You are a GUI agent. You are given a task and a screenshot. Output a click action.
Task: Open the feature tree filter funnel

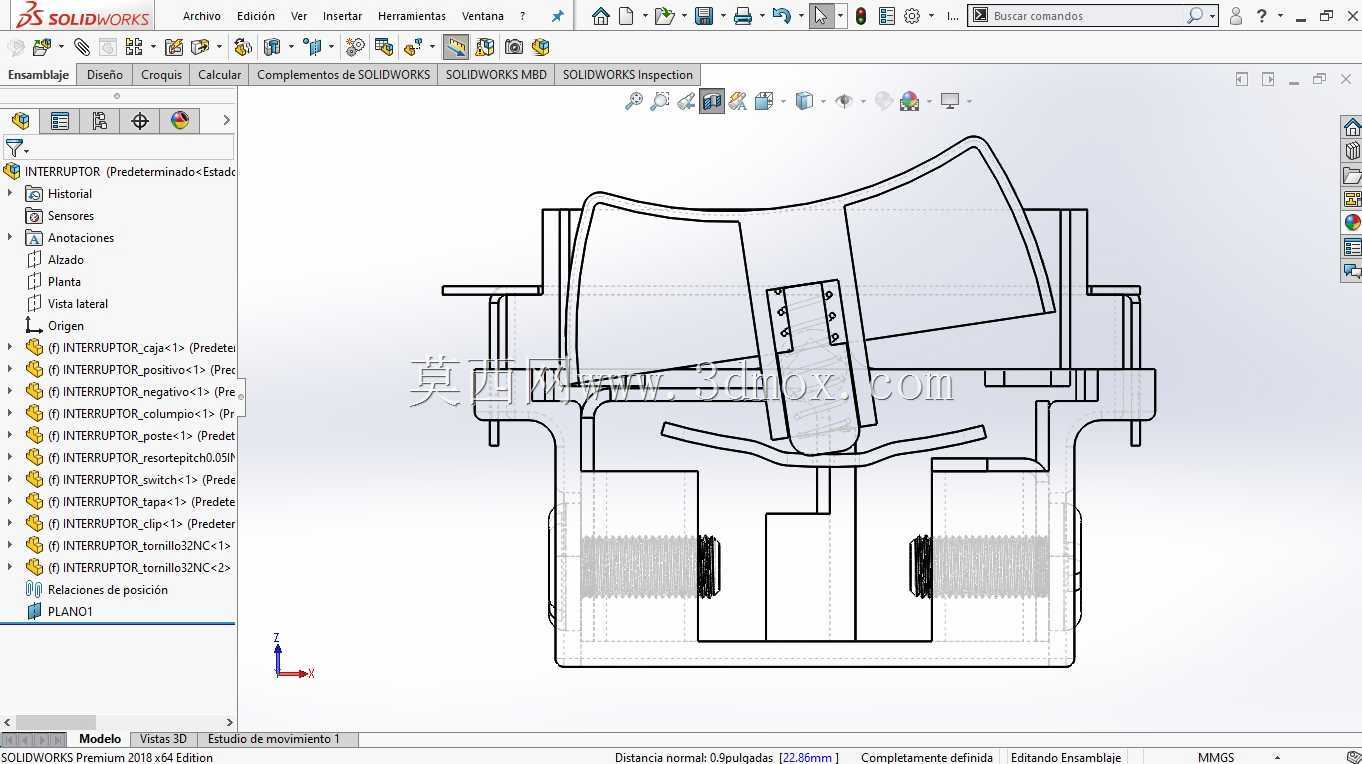pyautogui.click(x=15, y=149)
